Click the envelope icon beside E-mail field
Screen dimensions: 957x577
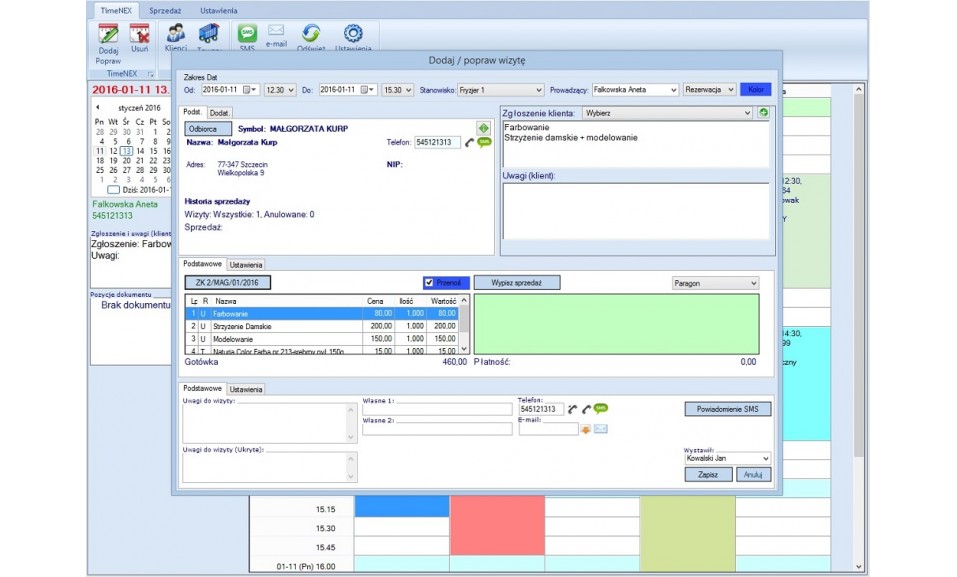[601, 429]
